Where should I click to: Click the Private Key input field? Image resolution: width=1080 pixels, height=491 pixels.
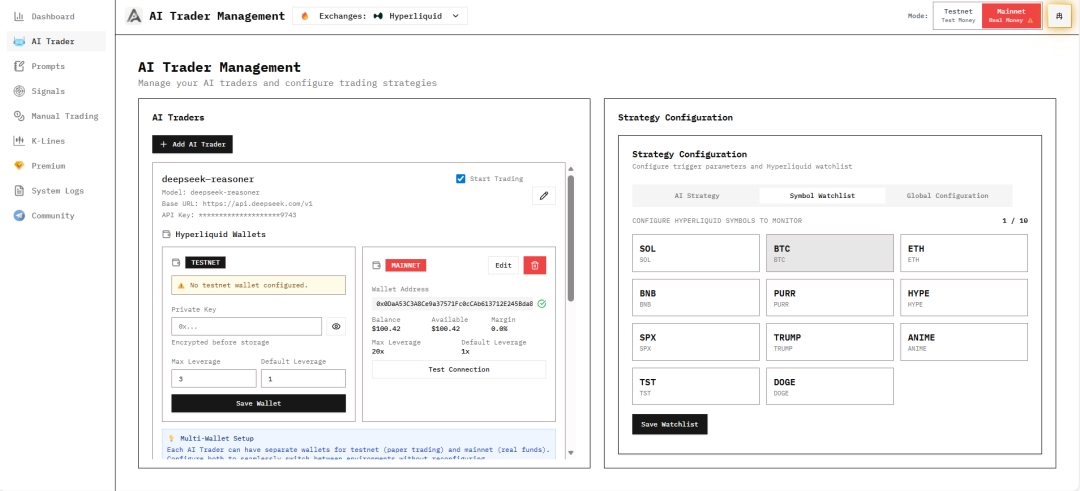tap(246, 326)
